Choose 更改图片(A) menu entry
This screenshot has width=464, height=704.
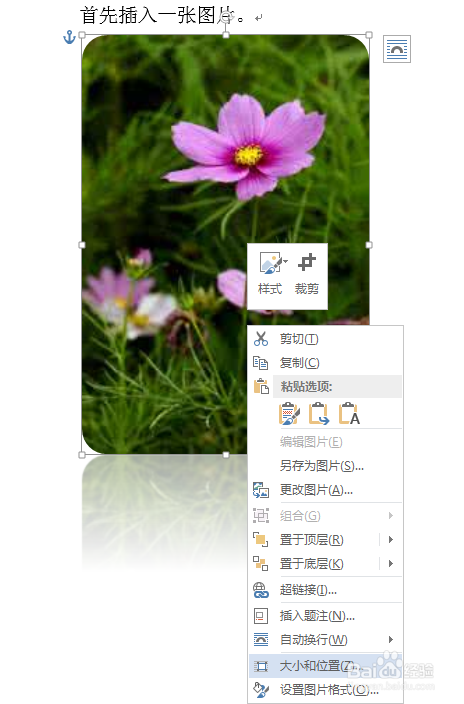click(x=326, y=490)
